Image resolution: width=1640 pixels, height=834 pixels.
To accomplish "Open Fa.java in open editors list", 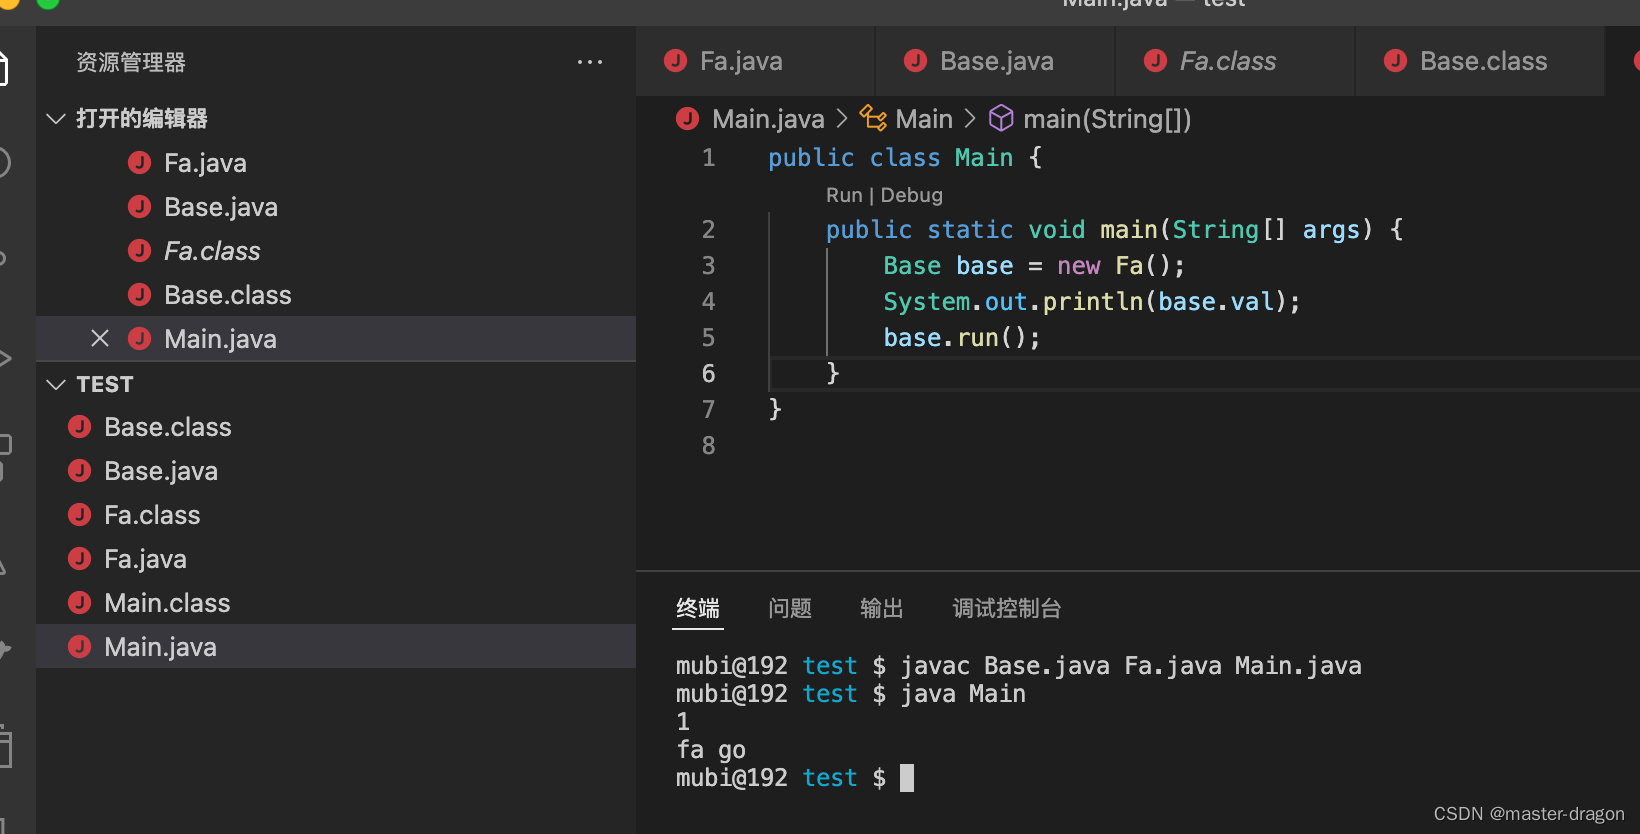I will (x=336, y=163).
